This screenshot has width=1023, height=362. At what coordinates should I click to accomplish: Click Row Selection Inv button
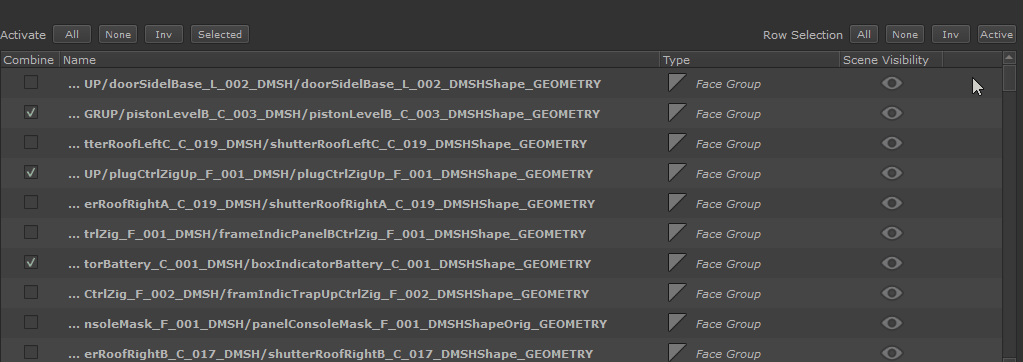coord(951,35)
